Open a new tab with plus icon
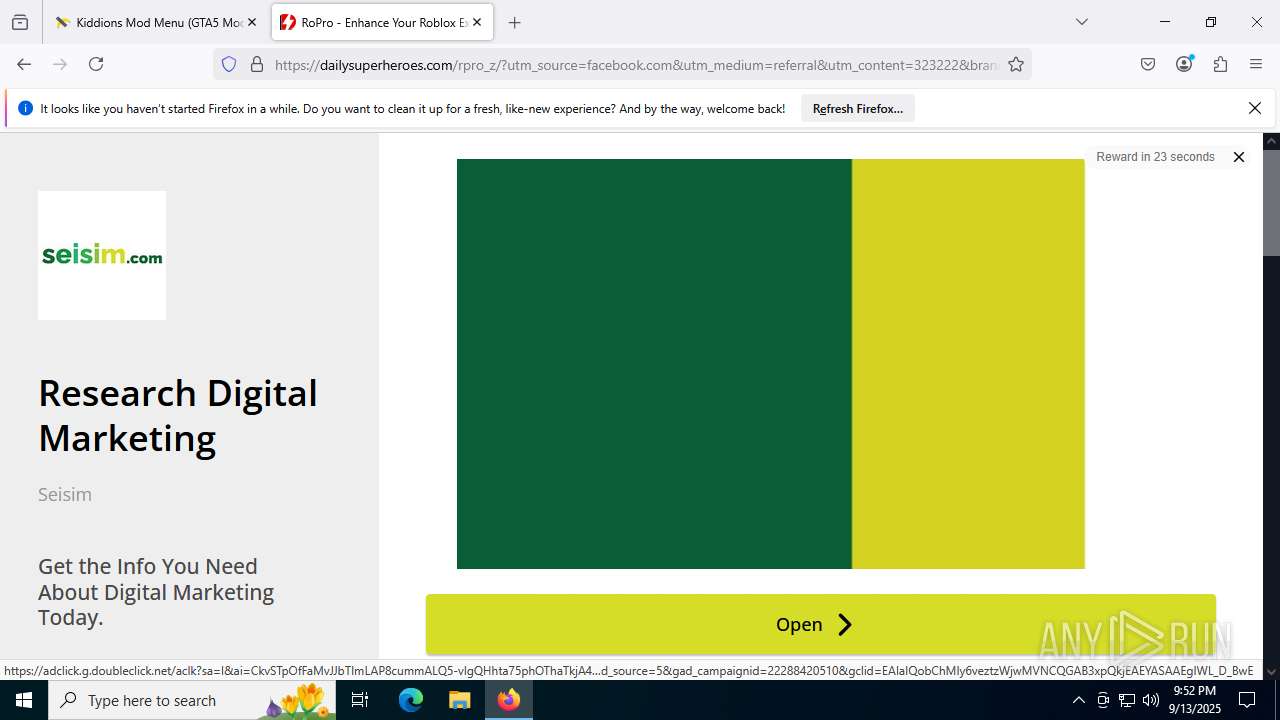This screenshot has width=1280, height=720. (514, 22)
